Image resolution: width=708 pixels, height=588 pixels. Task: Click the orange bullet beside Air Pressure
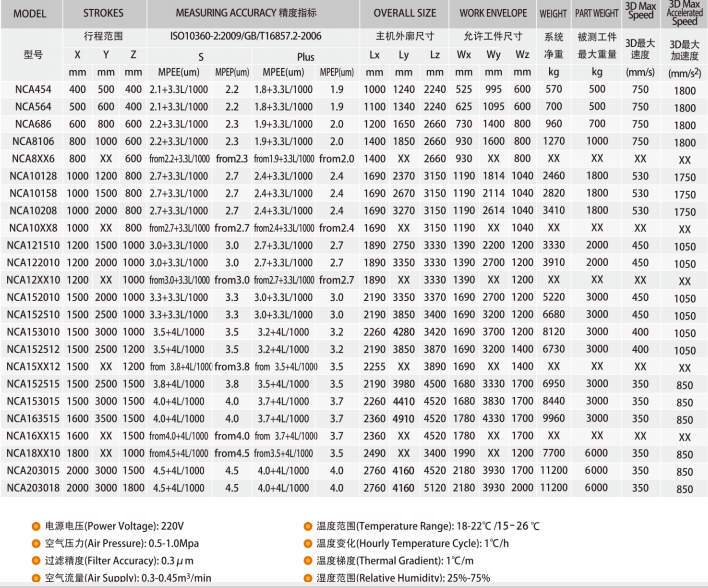(36, 543)
